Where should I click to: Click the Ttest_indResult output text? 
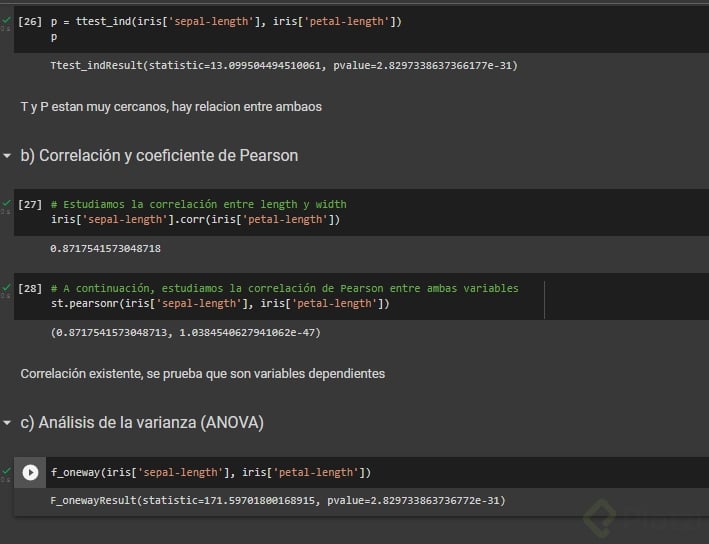pos(284,66)
